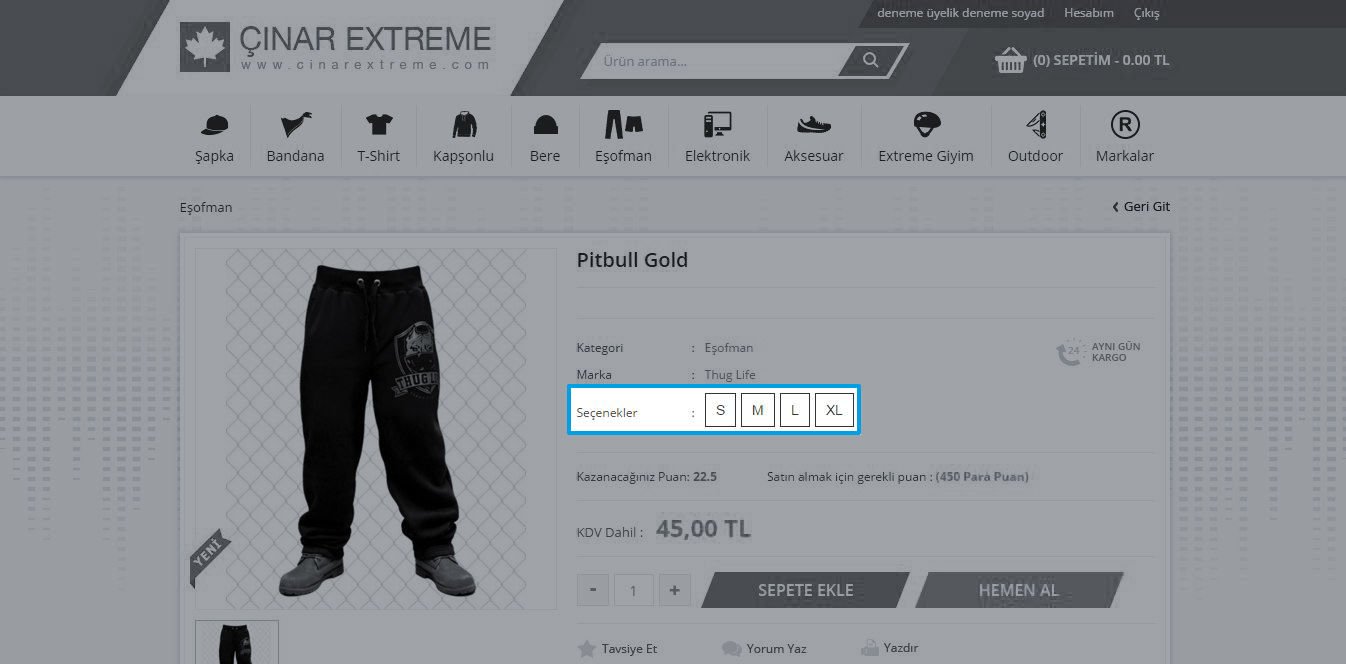This screenshot has width=1346, height=664.
Task: Open the shopping basket icon
Action: point(1010,60)
